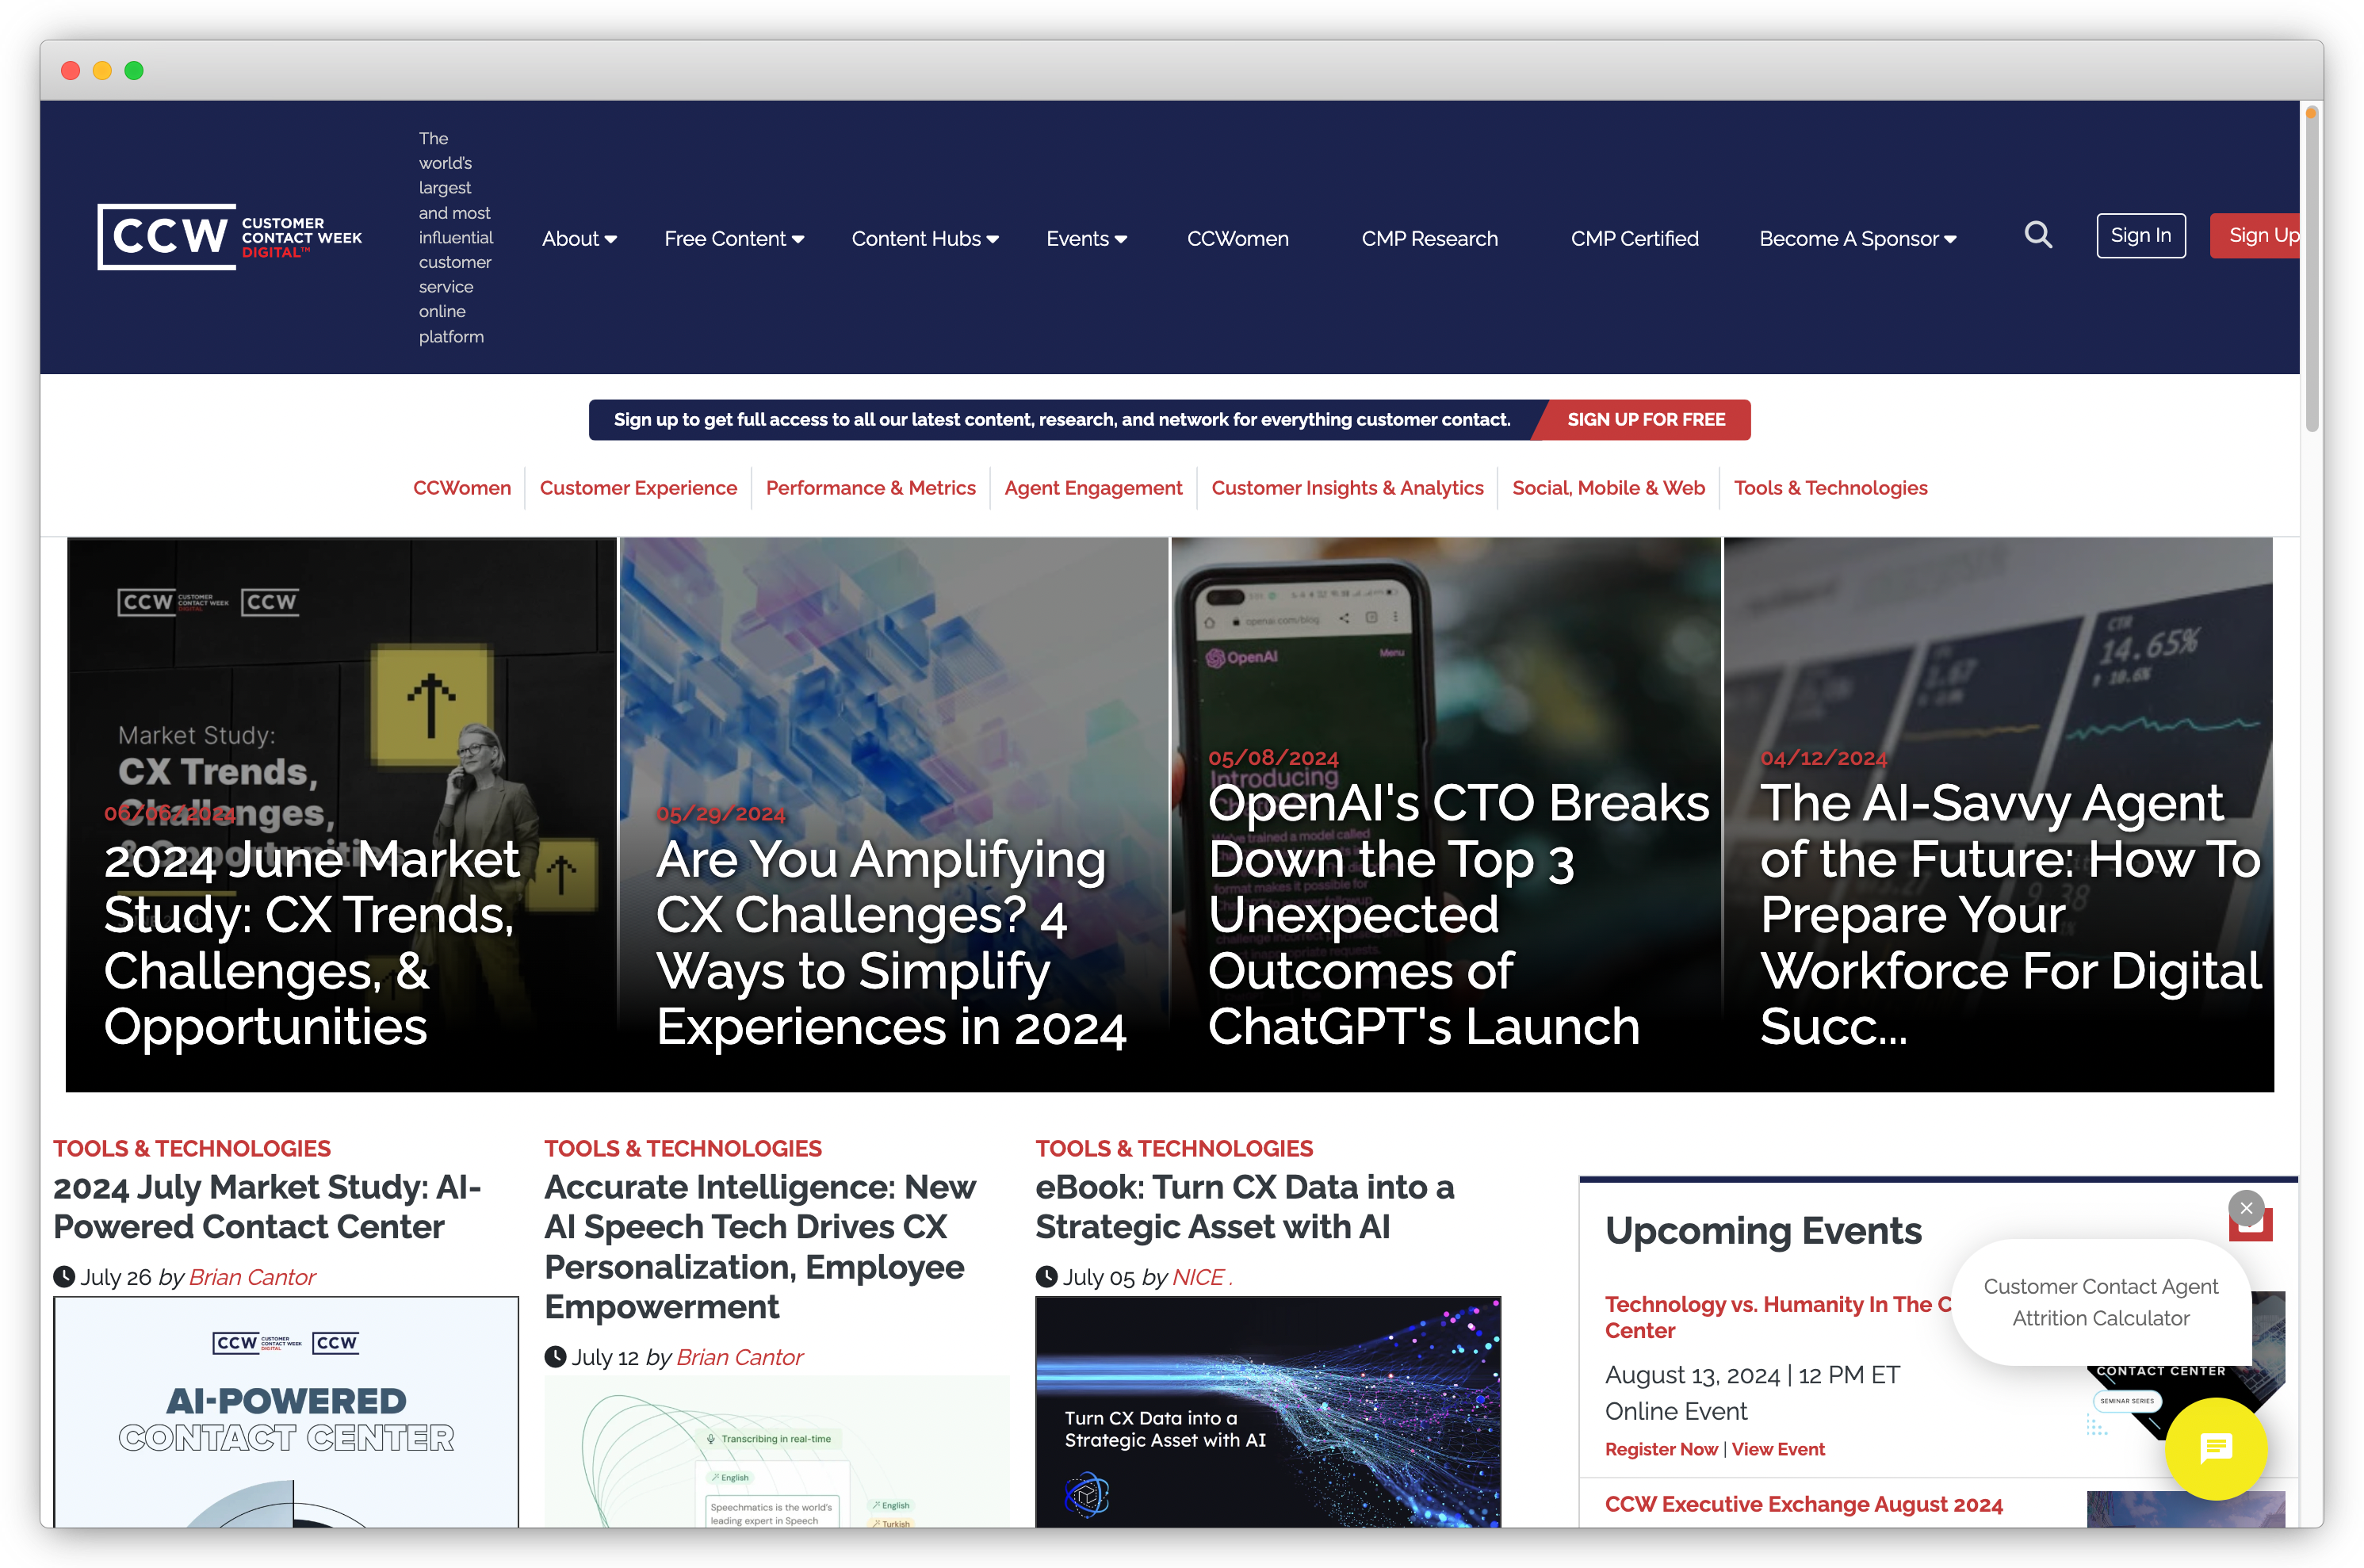Click the Tools & Technologies label above eBook
The width and height of the screenshot is (2364, 1568).
tap(1174, 1148)
